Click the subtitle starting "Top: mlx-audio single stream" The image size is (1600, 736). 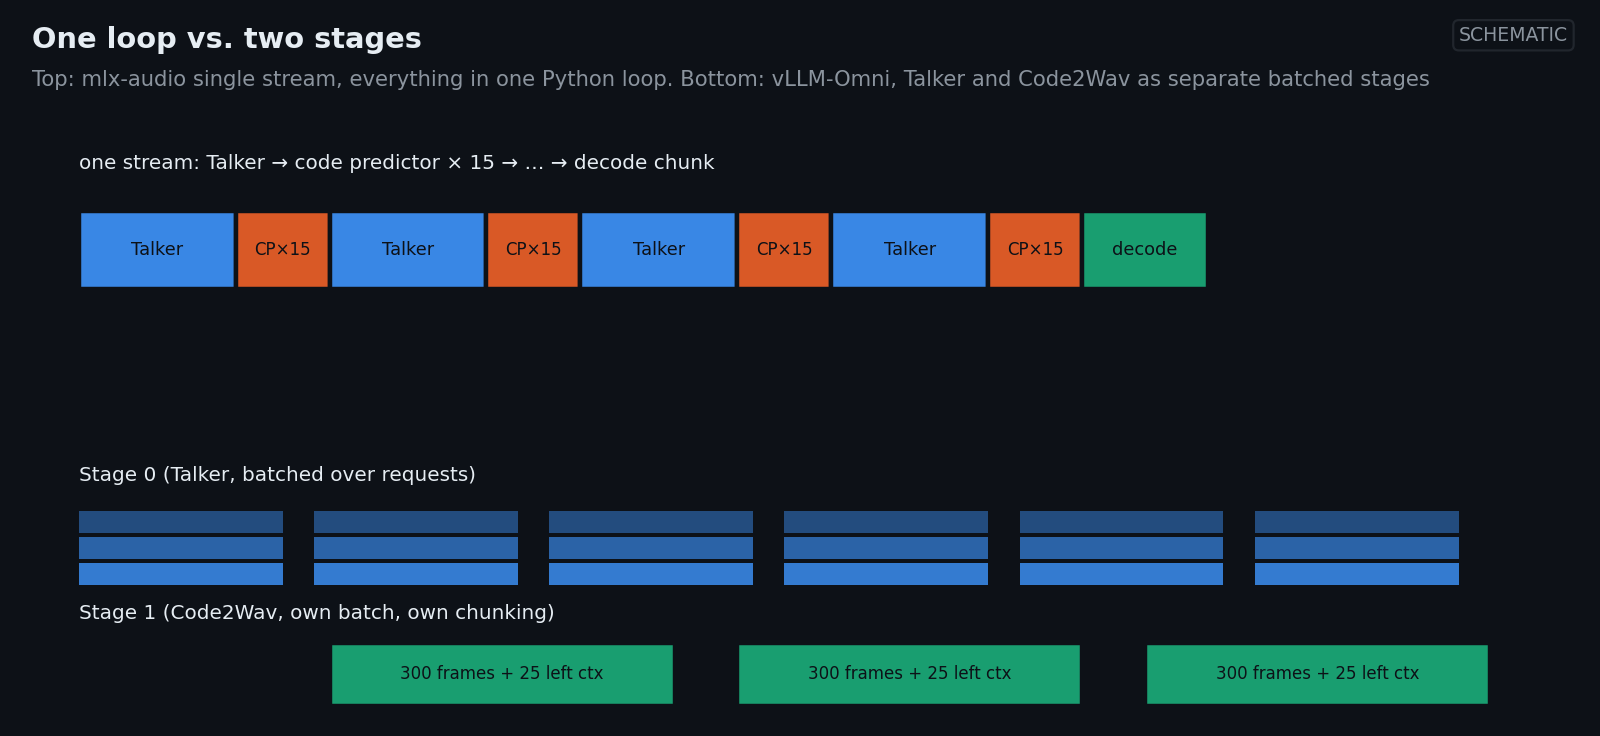pyautogui.click(x=731, y=79)
